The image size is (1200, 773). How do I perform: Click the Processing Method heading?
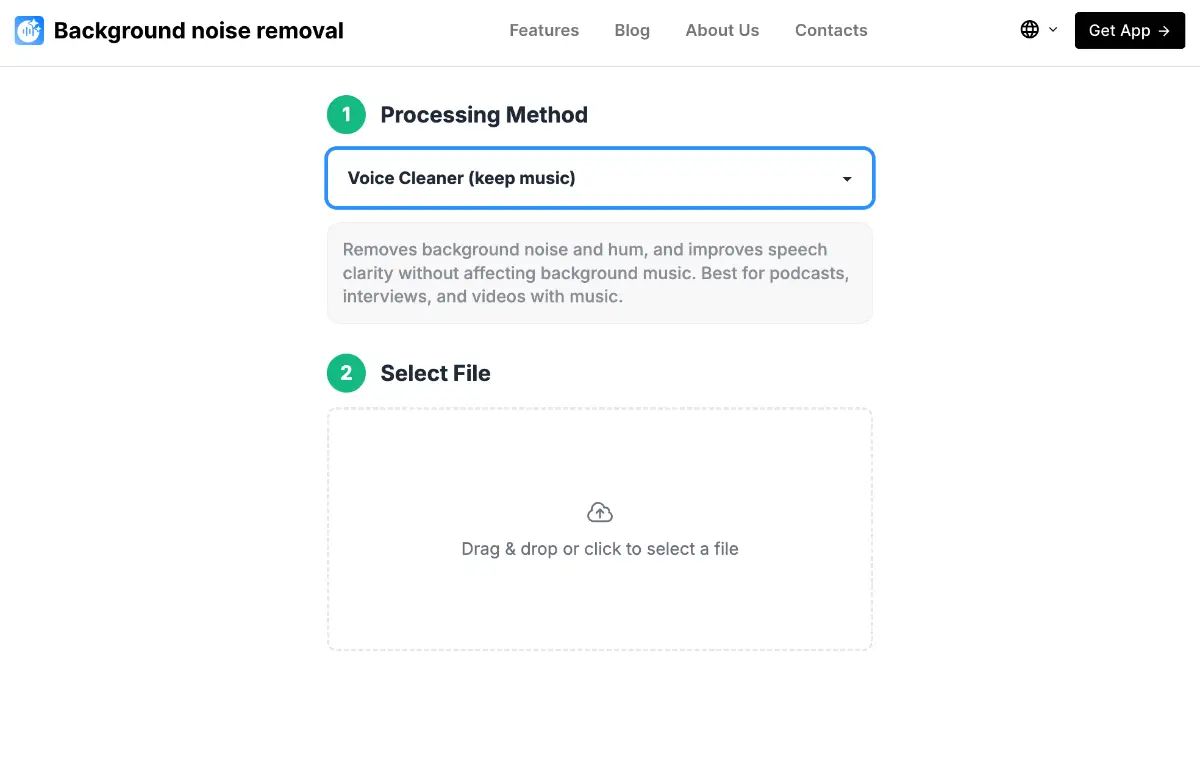click(x=484, y=115)
